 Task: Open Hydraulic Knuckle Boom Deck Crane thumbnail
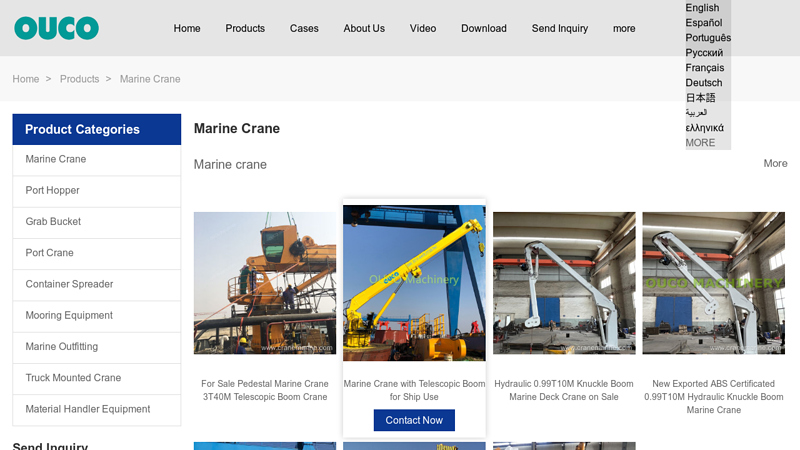(x=564, y=283)
